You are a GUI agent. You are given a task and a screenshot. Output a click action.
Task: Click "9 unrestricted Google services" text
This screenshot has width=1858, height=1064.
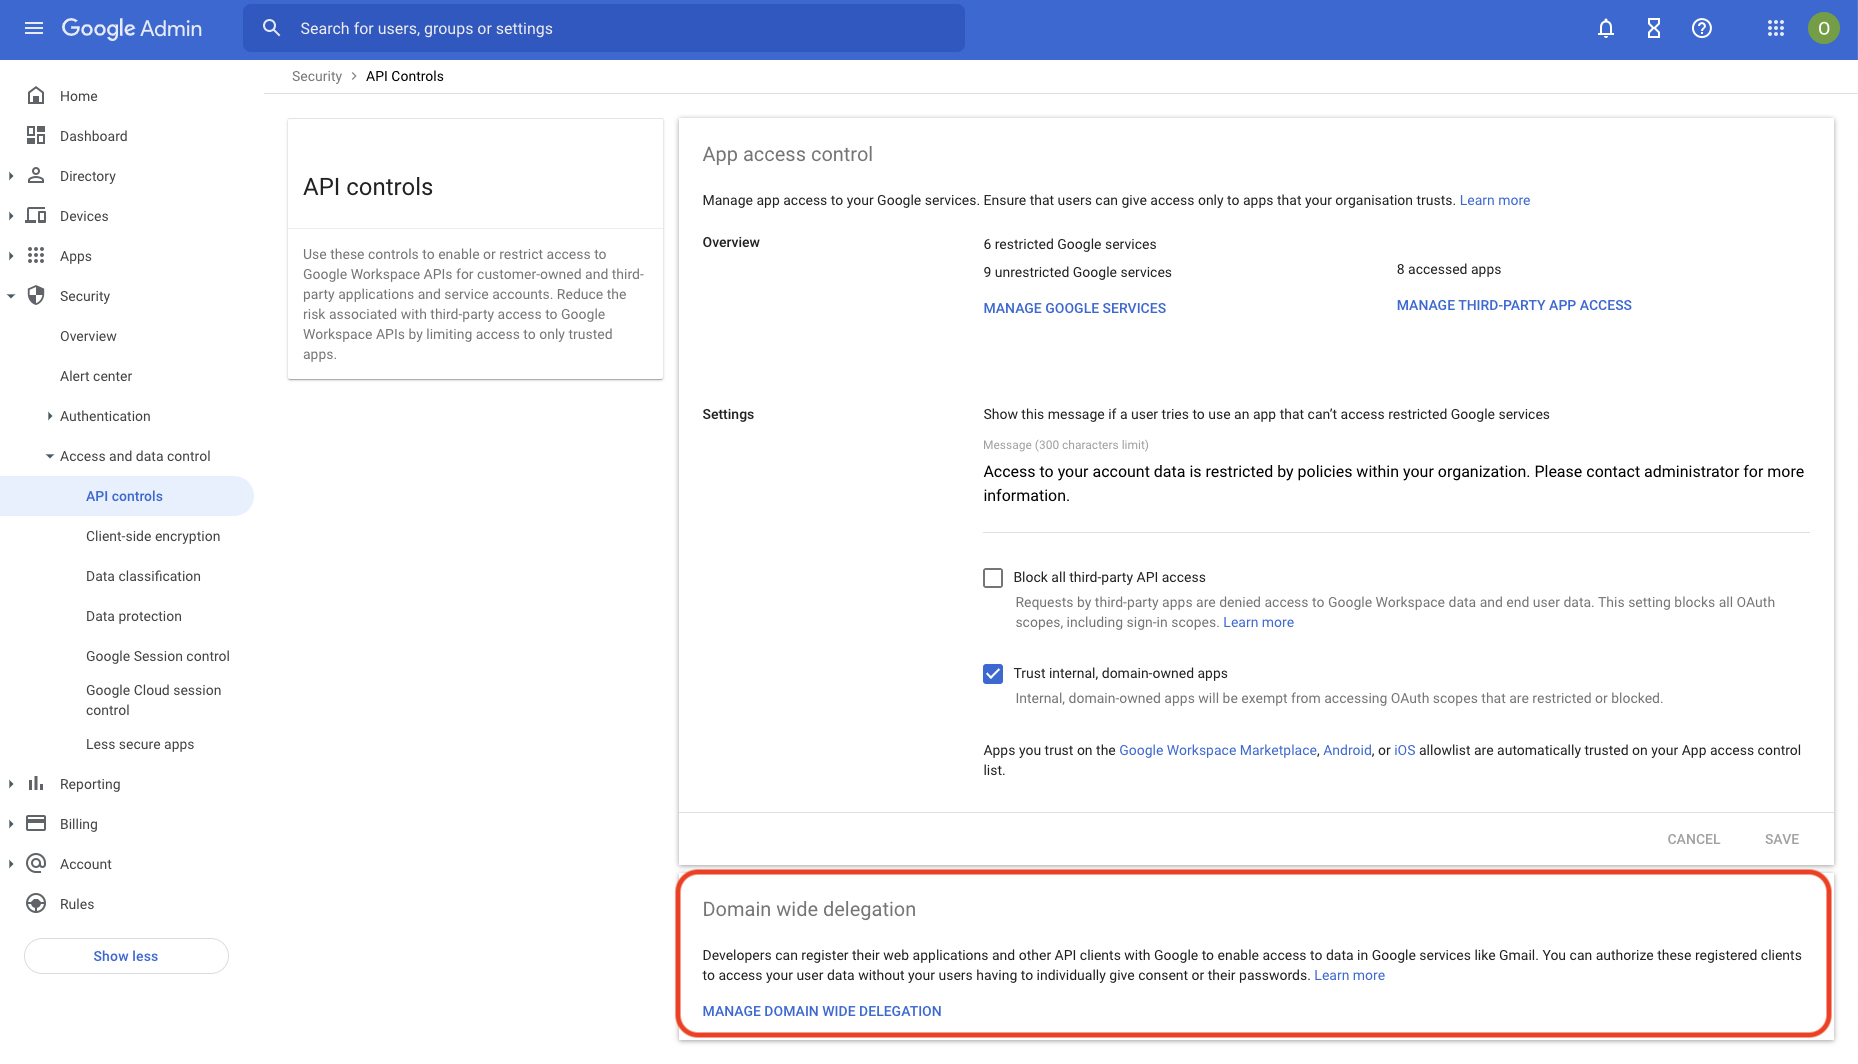[x=1077, y=272]
